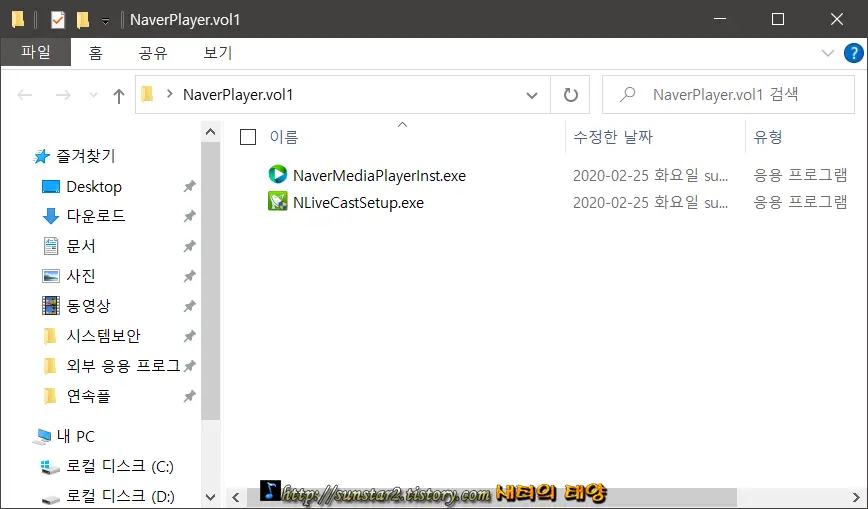The image size is (868, 509).
Task: Sort by 이름 column header
Action: tap(284, 137)
